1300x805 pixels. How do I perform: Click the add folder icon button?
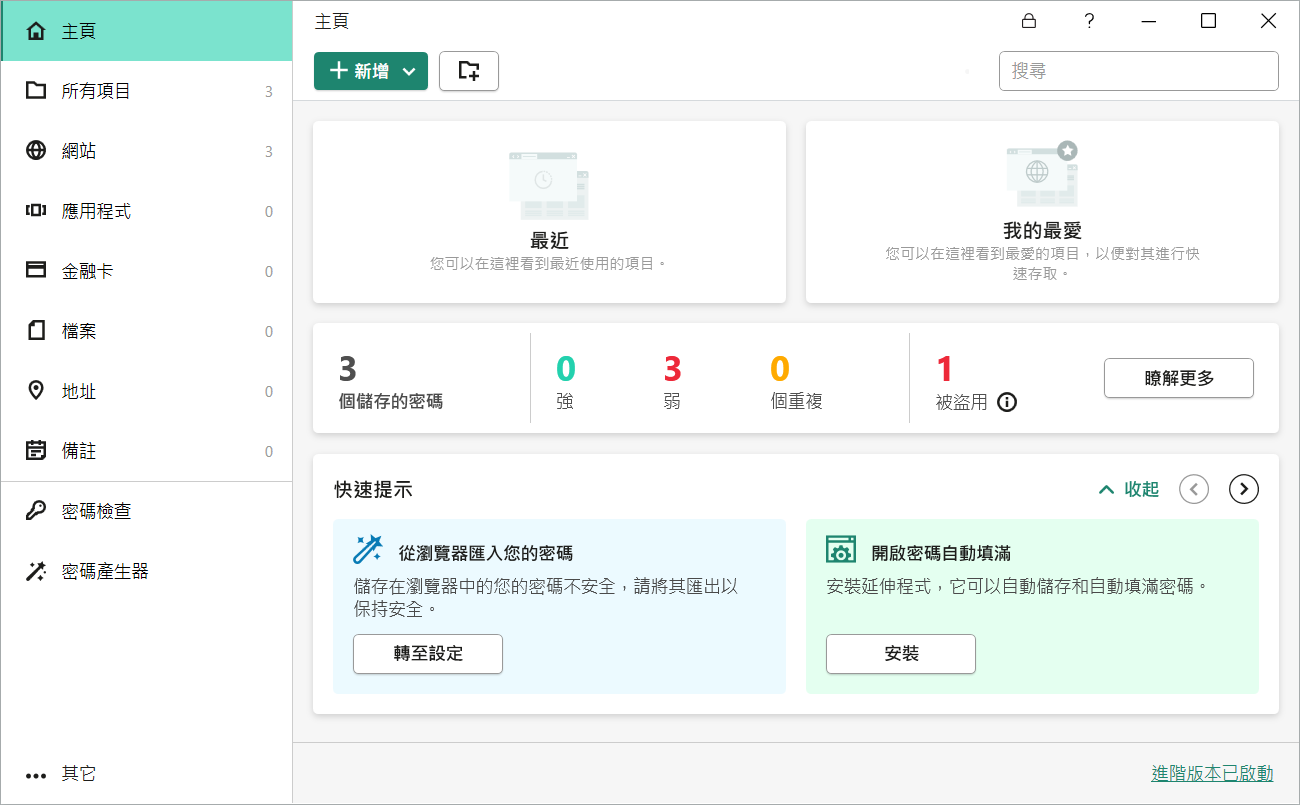[468, 71]
